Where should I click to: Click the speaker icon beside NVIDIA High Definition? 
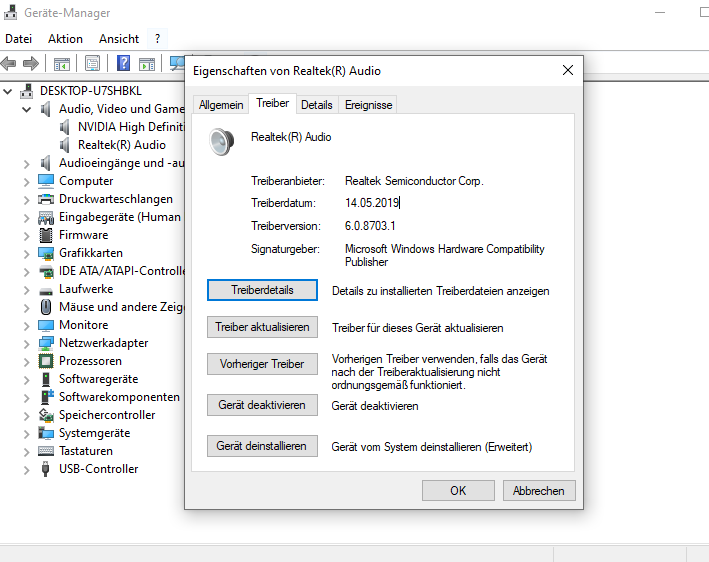[65, 127]
